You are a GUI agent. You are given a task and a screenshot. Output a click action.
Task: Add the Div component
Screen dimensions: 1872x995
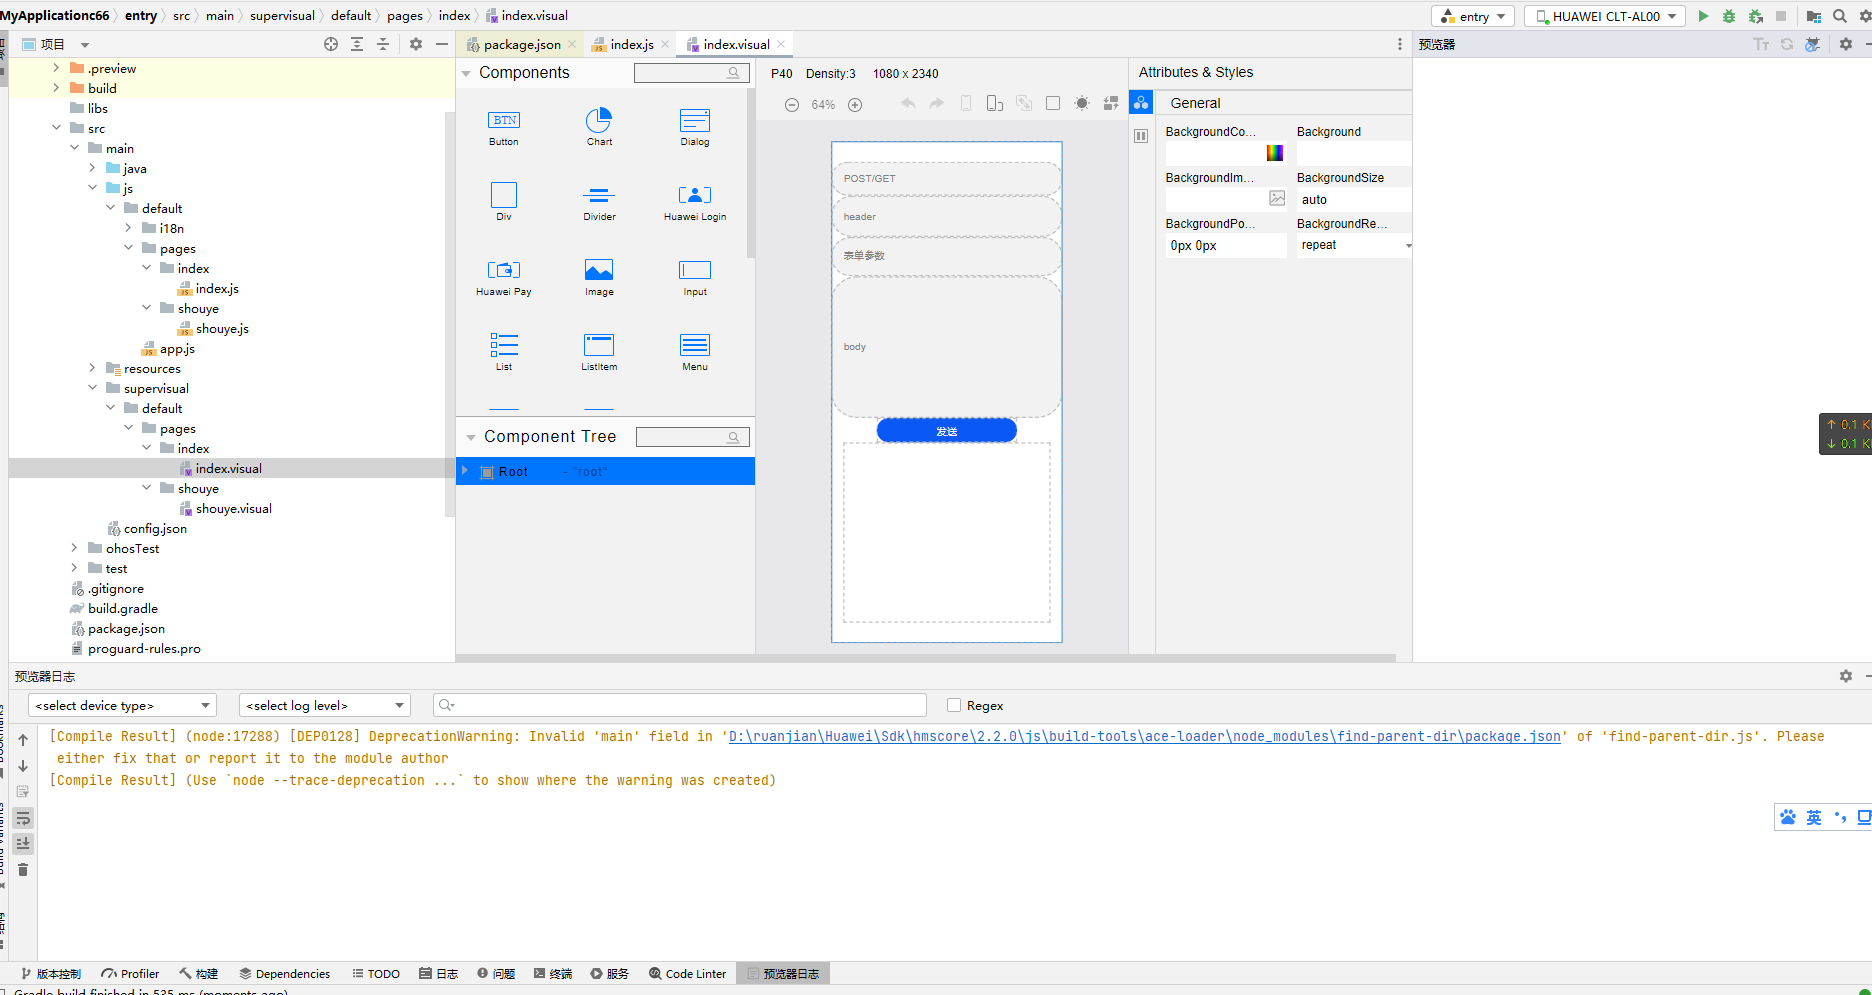[x=504, y=201]
